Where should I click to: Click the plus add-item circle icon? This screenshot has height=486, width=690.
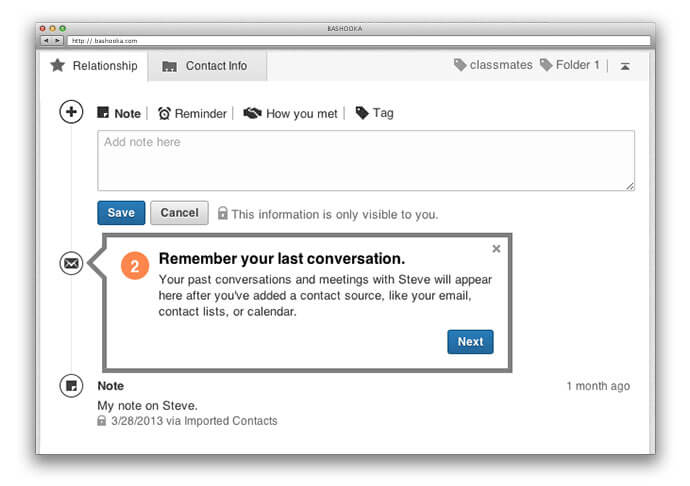[x=71, y=112]
